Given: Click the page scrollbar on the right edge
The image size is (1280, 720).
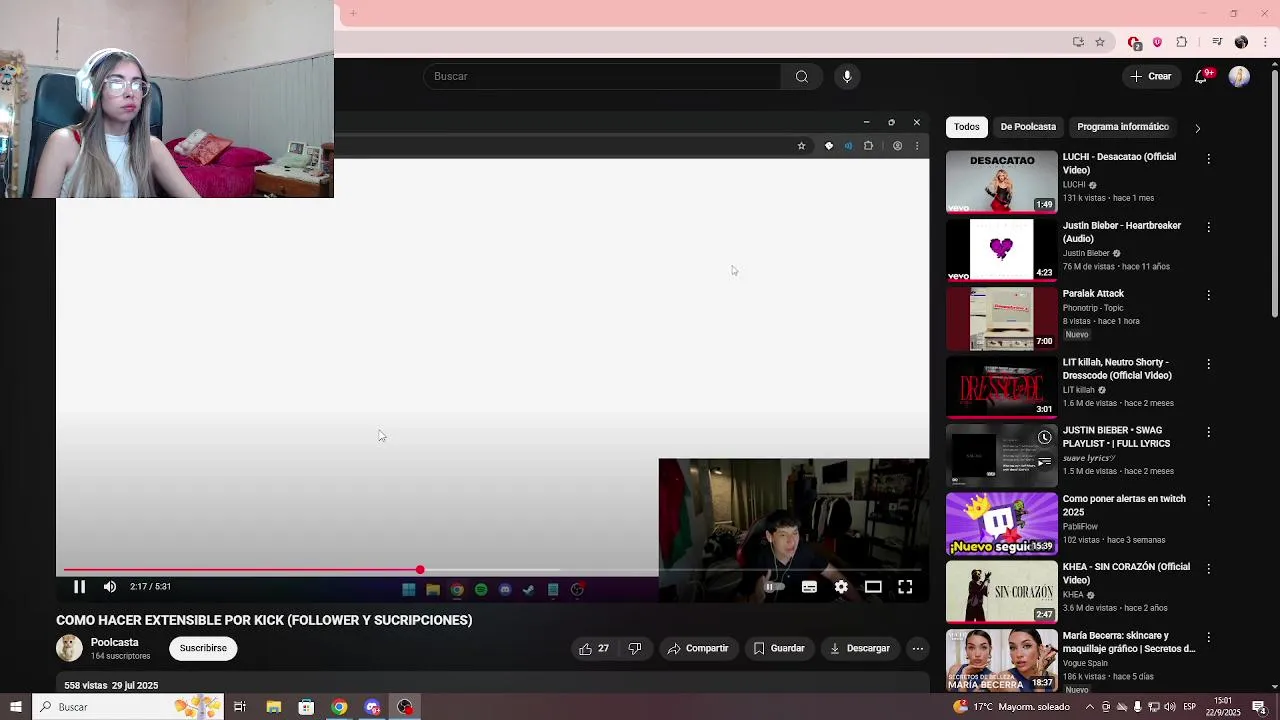Looking at the screenshot, I should click(1274, 196).
